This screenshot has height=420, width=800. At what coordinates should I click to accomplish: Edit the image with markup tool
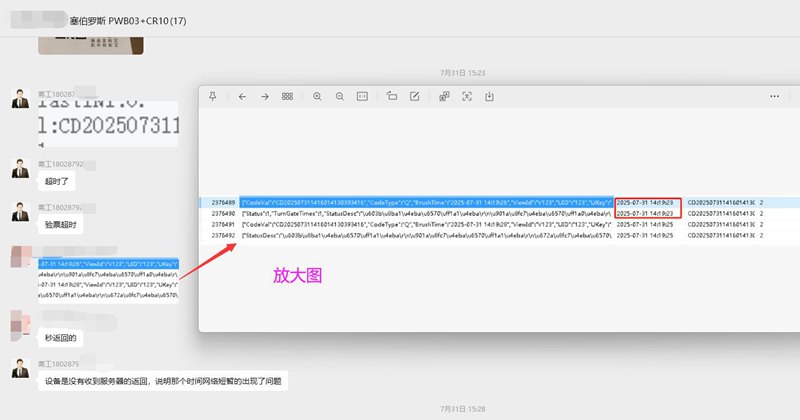(414, 97)
